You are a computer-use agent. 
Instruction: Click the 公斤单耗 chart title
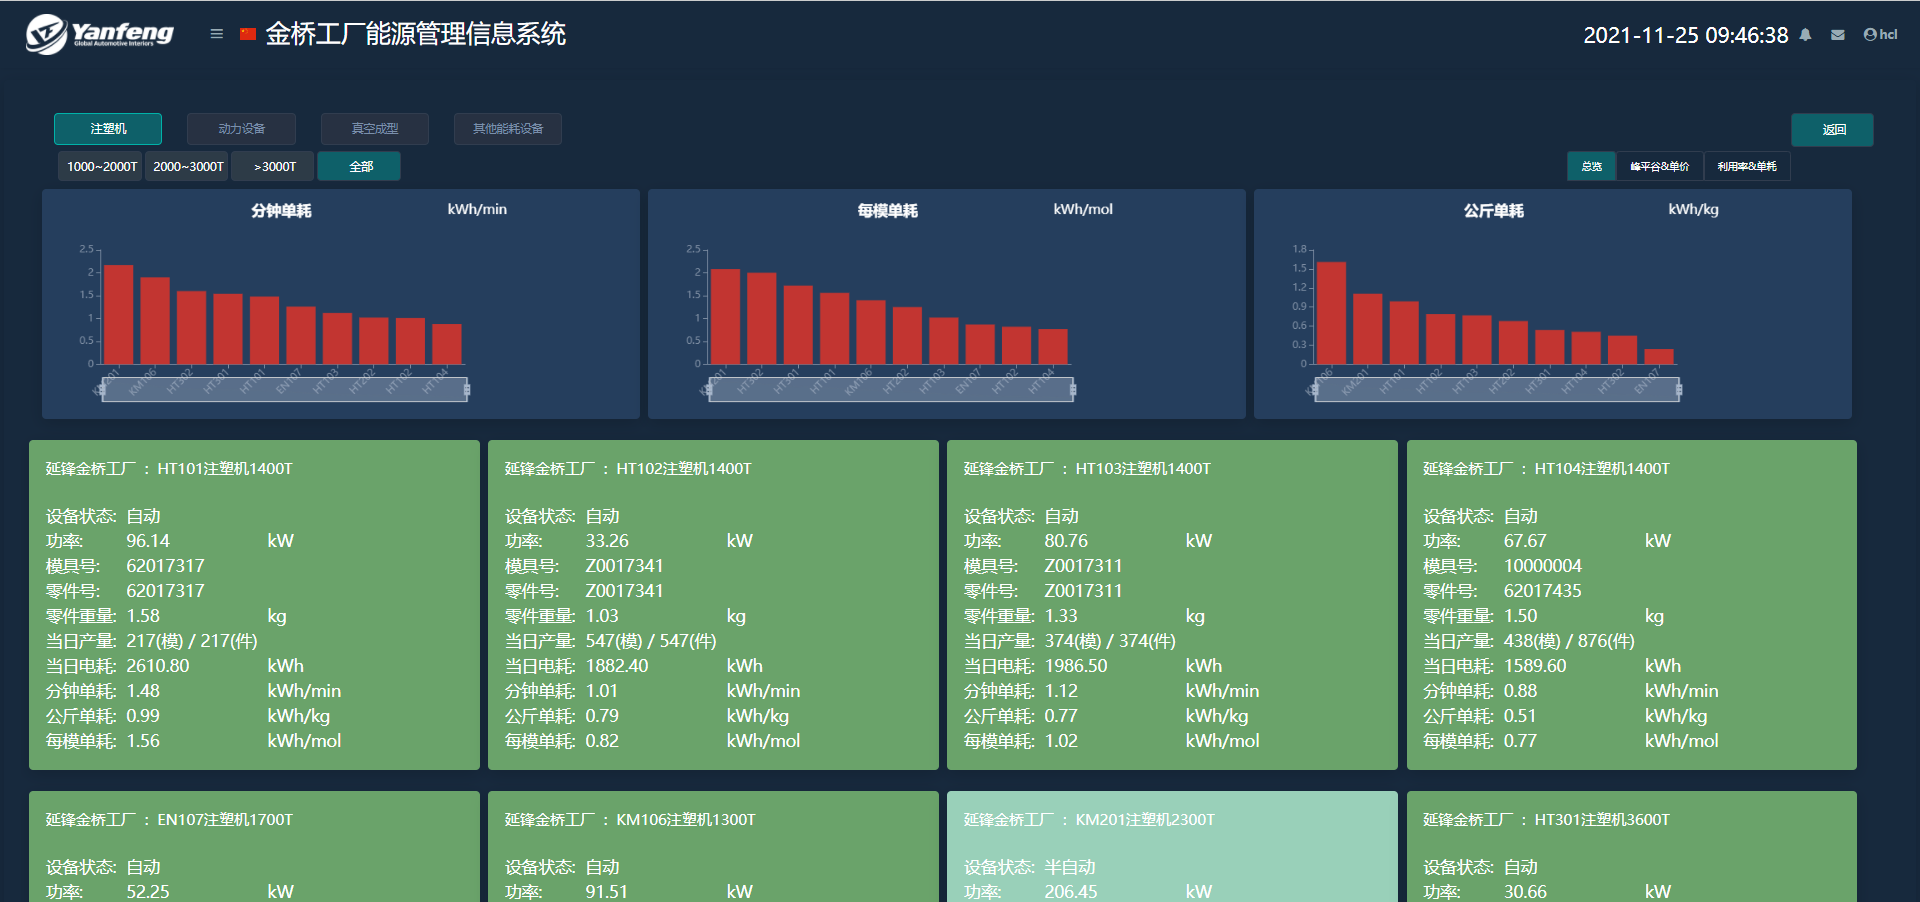pyautogui.click(x=1493, y=210)
